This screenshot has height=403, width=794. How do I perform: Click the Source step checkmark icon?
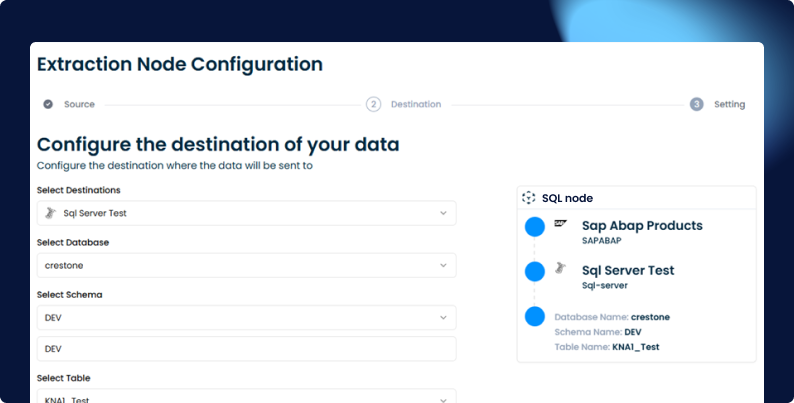coord(48,104)
